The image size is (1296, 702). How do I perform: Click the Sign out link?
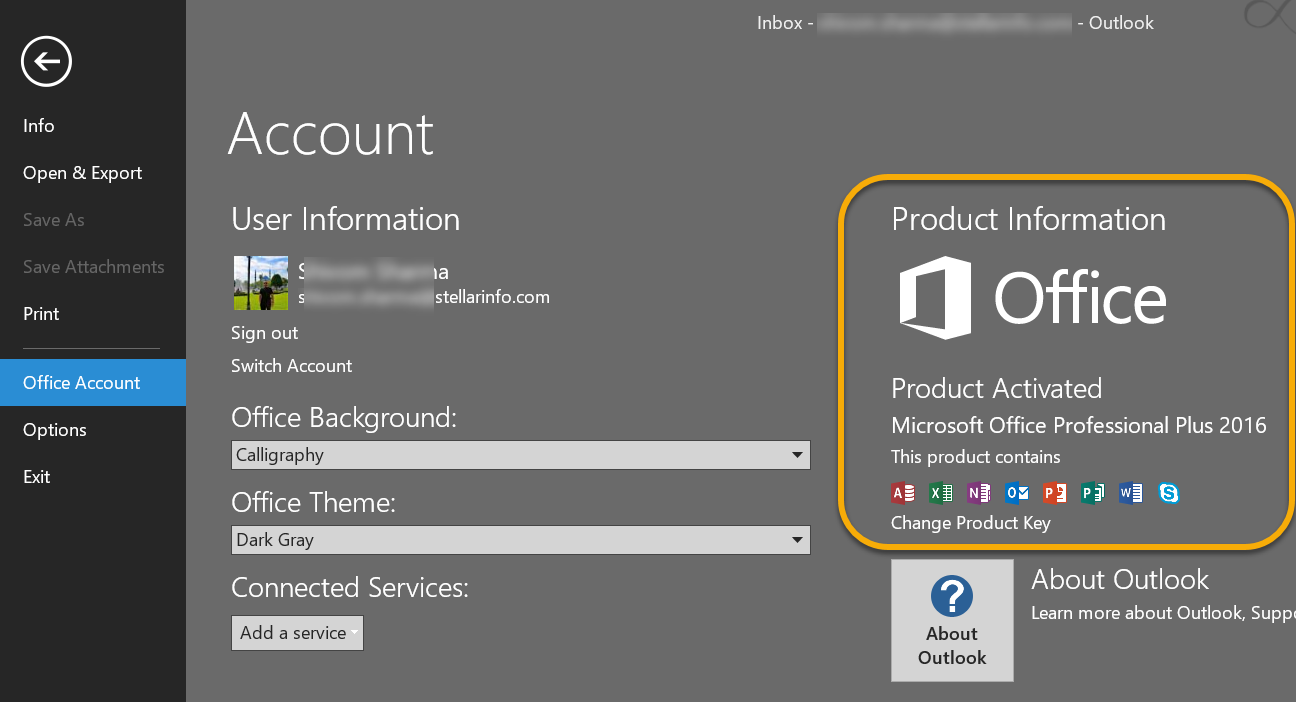tap(264, 332)
